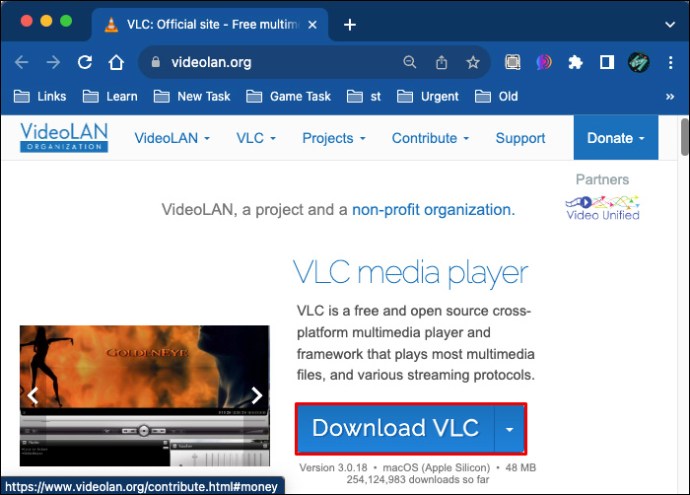Screen dimensions: 690x495
Task: Click the Download VLC button
Action: click(x=396, y=428)
